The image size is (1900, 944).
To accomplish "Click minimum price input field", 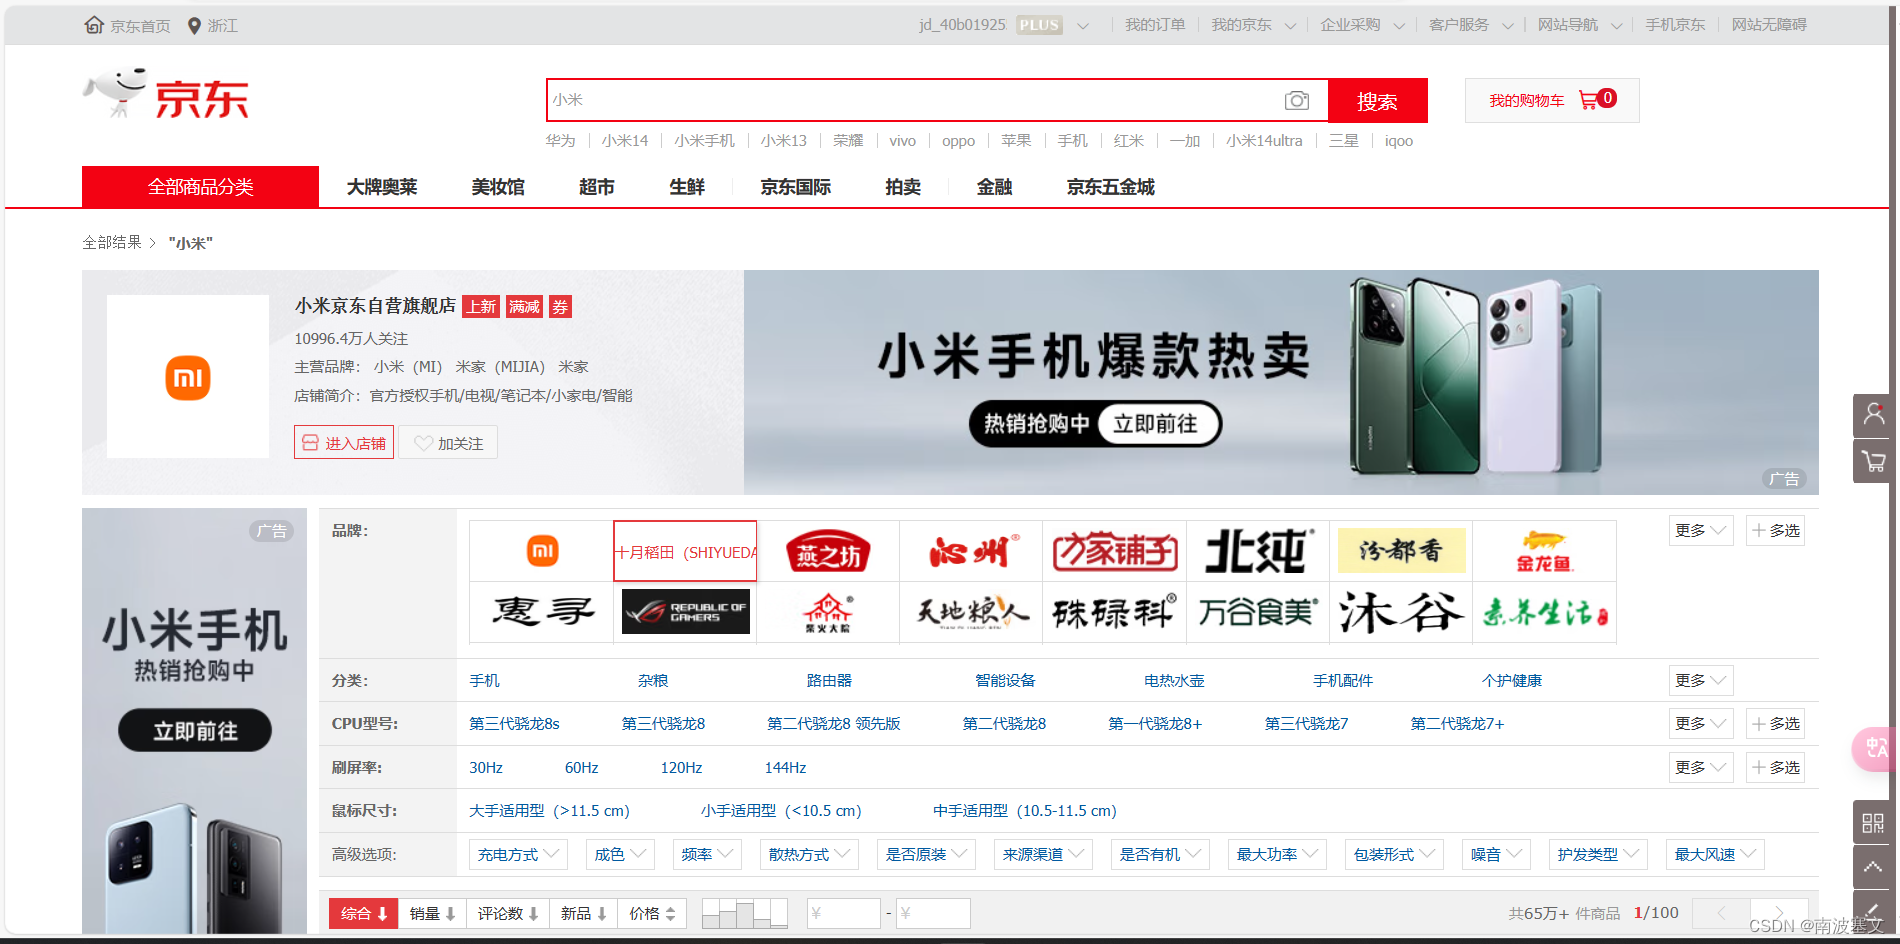I will tap(843, 913).
